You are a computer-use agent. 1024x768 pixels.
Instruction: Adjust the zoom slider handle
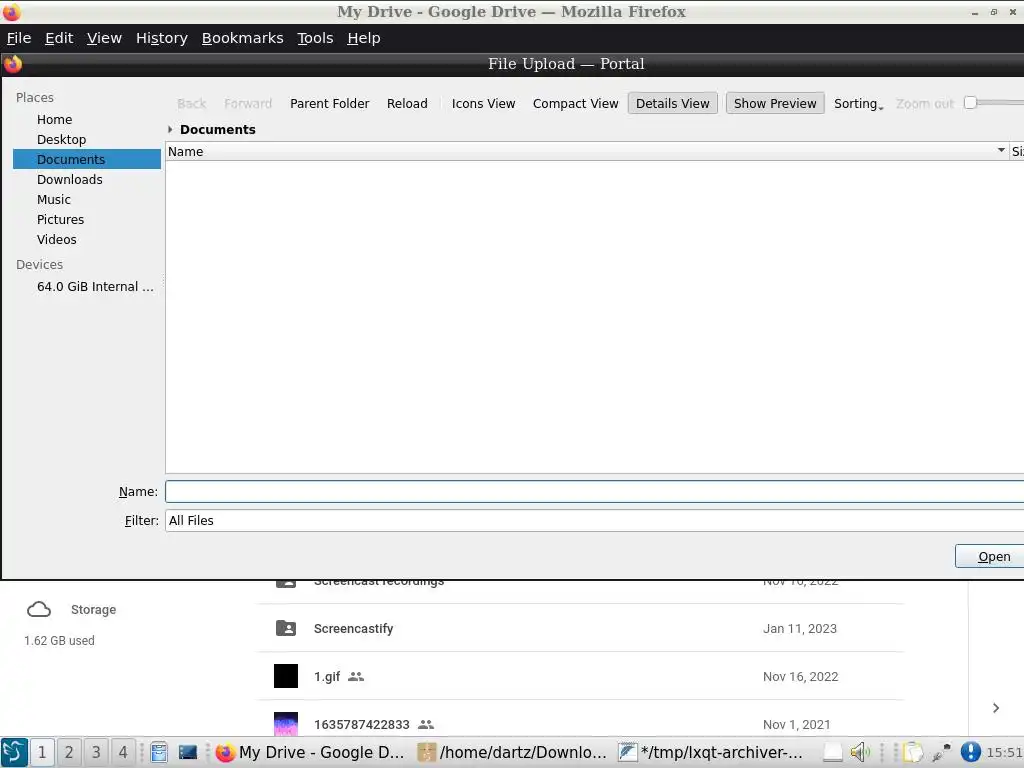click(x=970, y=103)
